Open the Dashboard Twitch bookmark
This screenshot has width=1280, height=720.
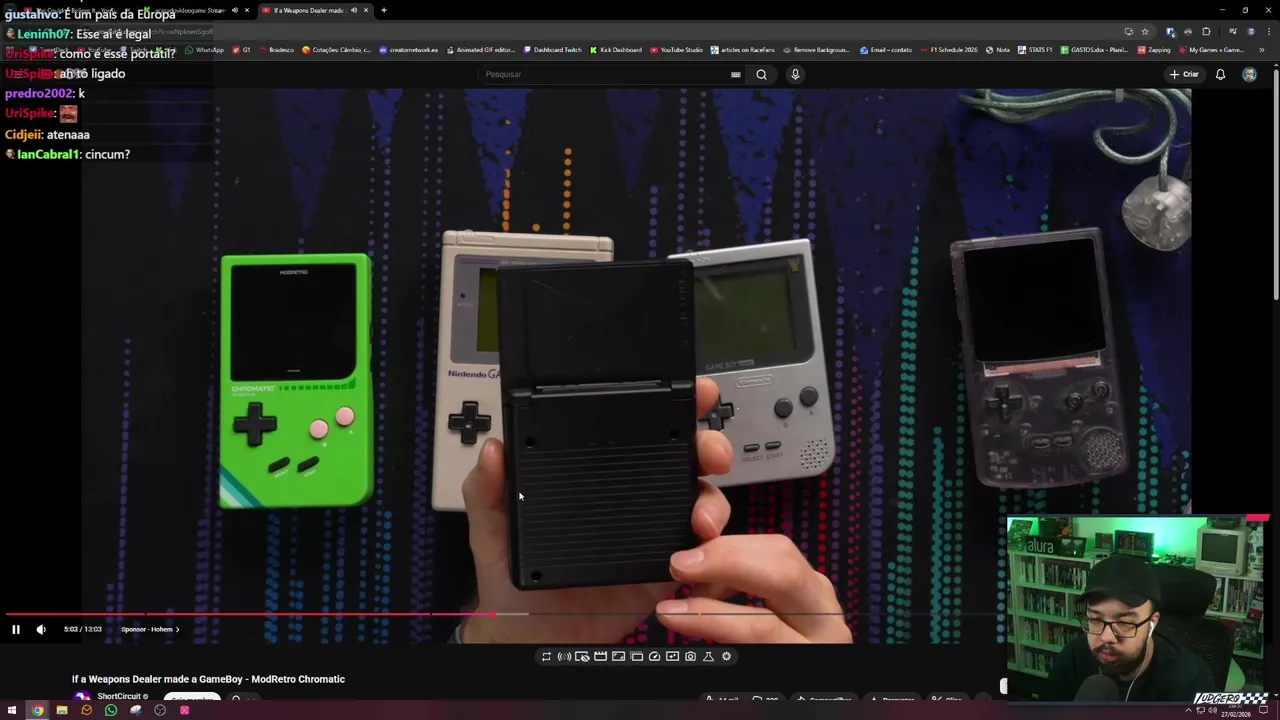pyautogui.click(x=553, y=50)
